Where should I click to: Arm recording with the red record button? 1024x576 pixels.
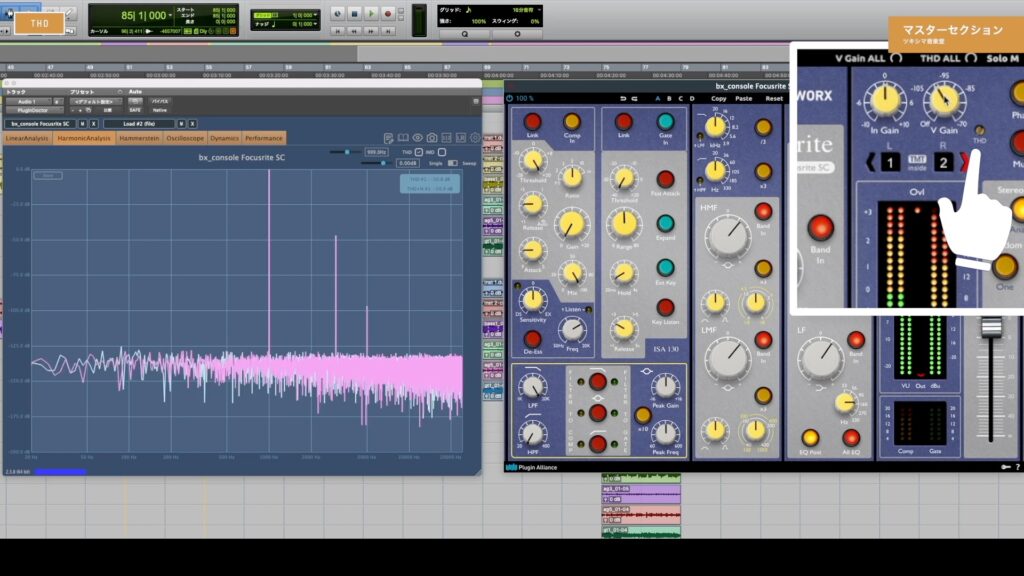point(388,14)
